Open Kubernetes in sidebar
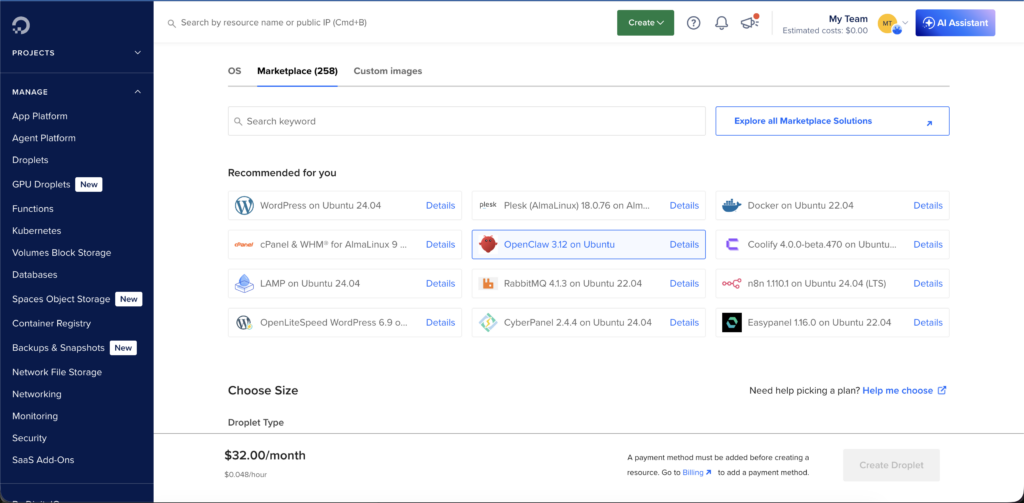 (37, 231)
